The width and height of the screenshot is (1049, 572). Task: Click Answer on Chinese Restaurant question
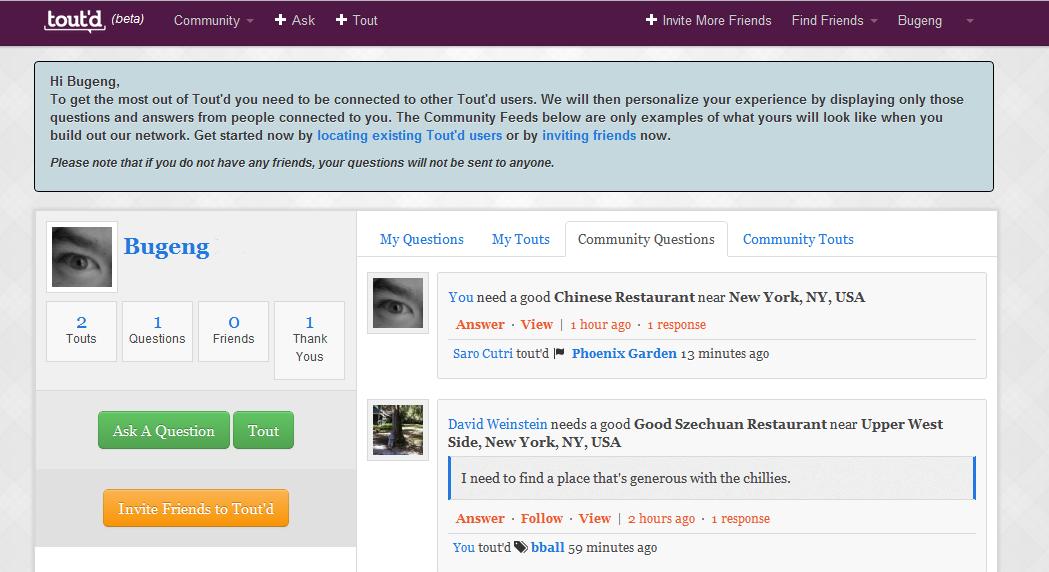point(480,324)
